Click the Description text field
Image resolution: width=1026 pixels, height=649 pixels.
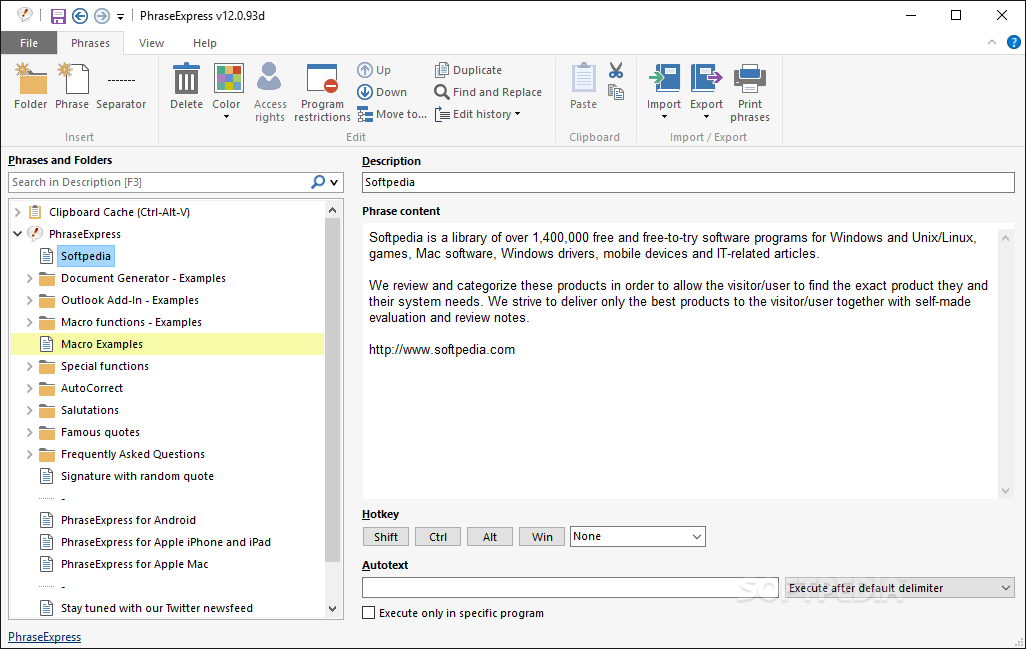[688, 183]
